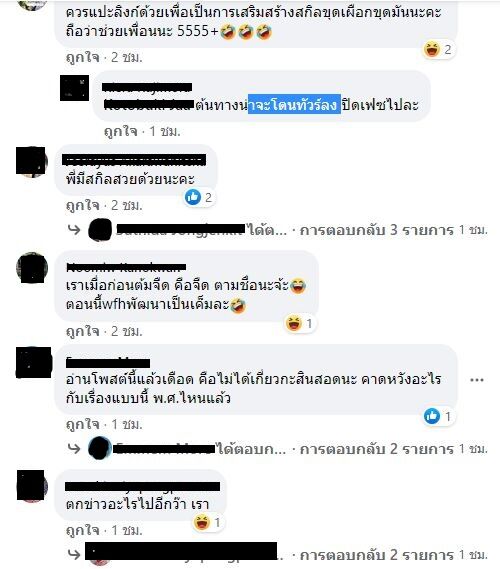The image size is (500, 569).
Task: Click ถูกใจ under the wfh comment
Action: pos(83,331)
